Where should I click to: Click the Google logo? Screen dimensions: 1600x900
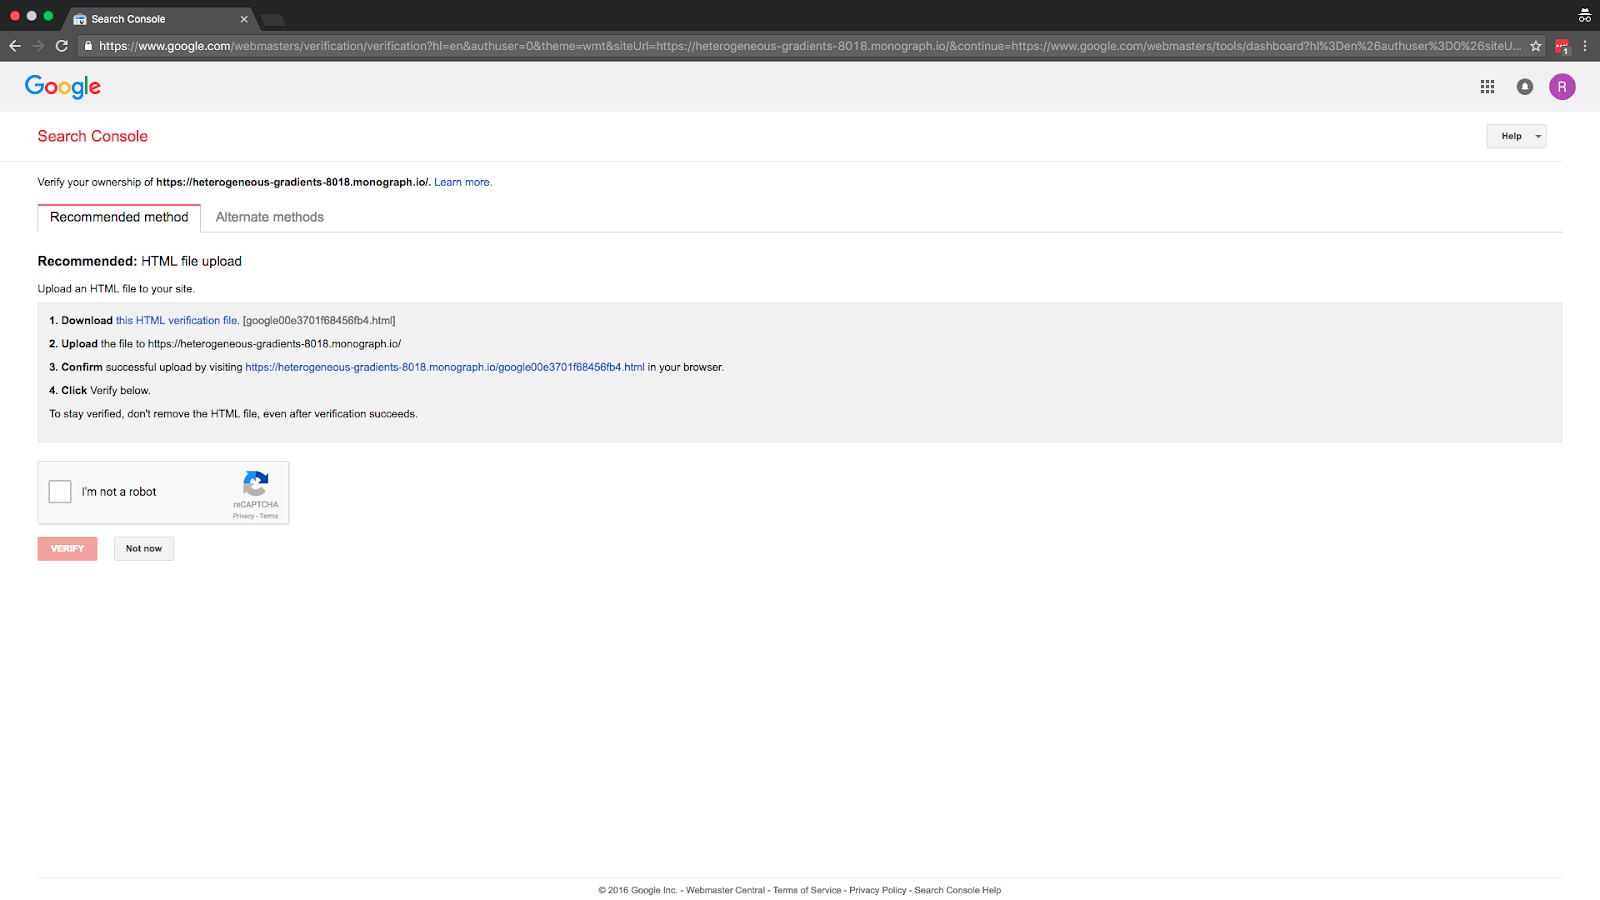pos(63,87)
